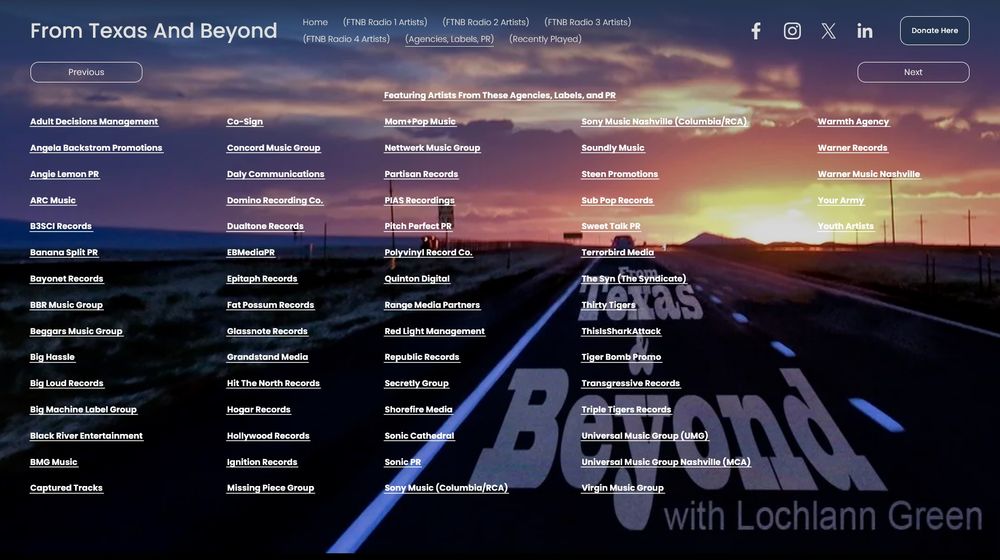1000x560 pixels.
Task: Open the Home menu item
Action: (x=315, y=22)
